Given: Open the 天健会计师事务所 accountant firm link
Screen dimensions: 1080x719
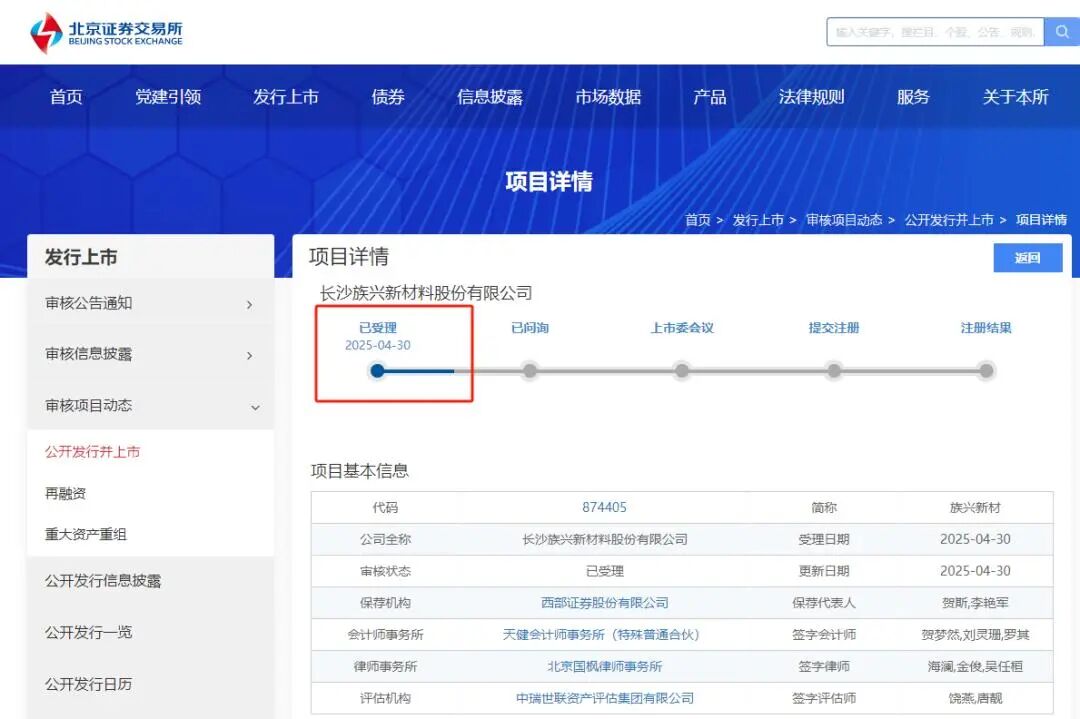Looking at the screenshot, I should pos(601,635).
